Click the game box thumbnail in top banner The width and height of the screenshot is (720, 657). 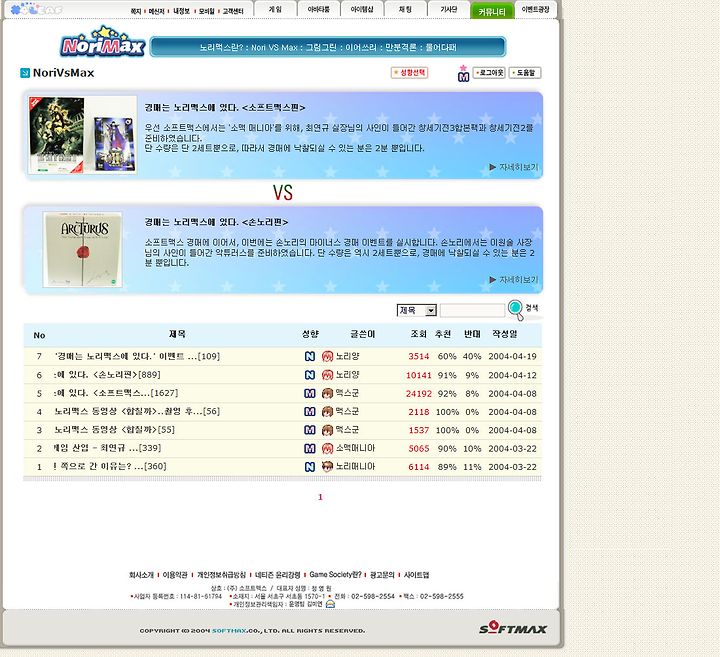82,135
